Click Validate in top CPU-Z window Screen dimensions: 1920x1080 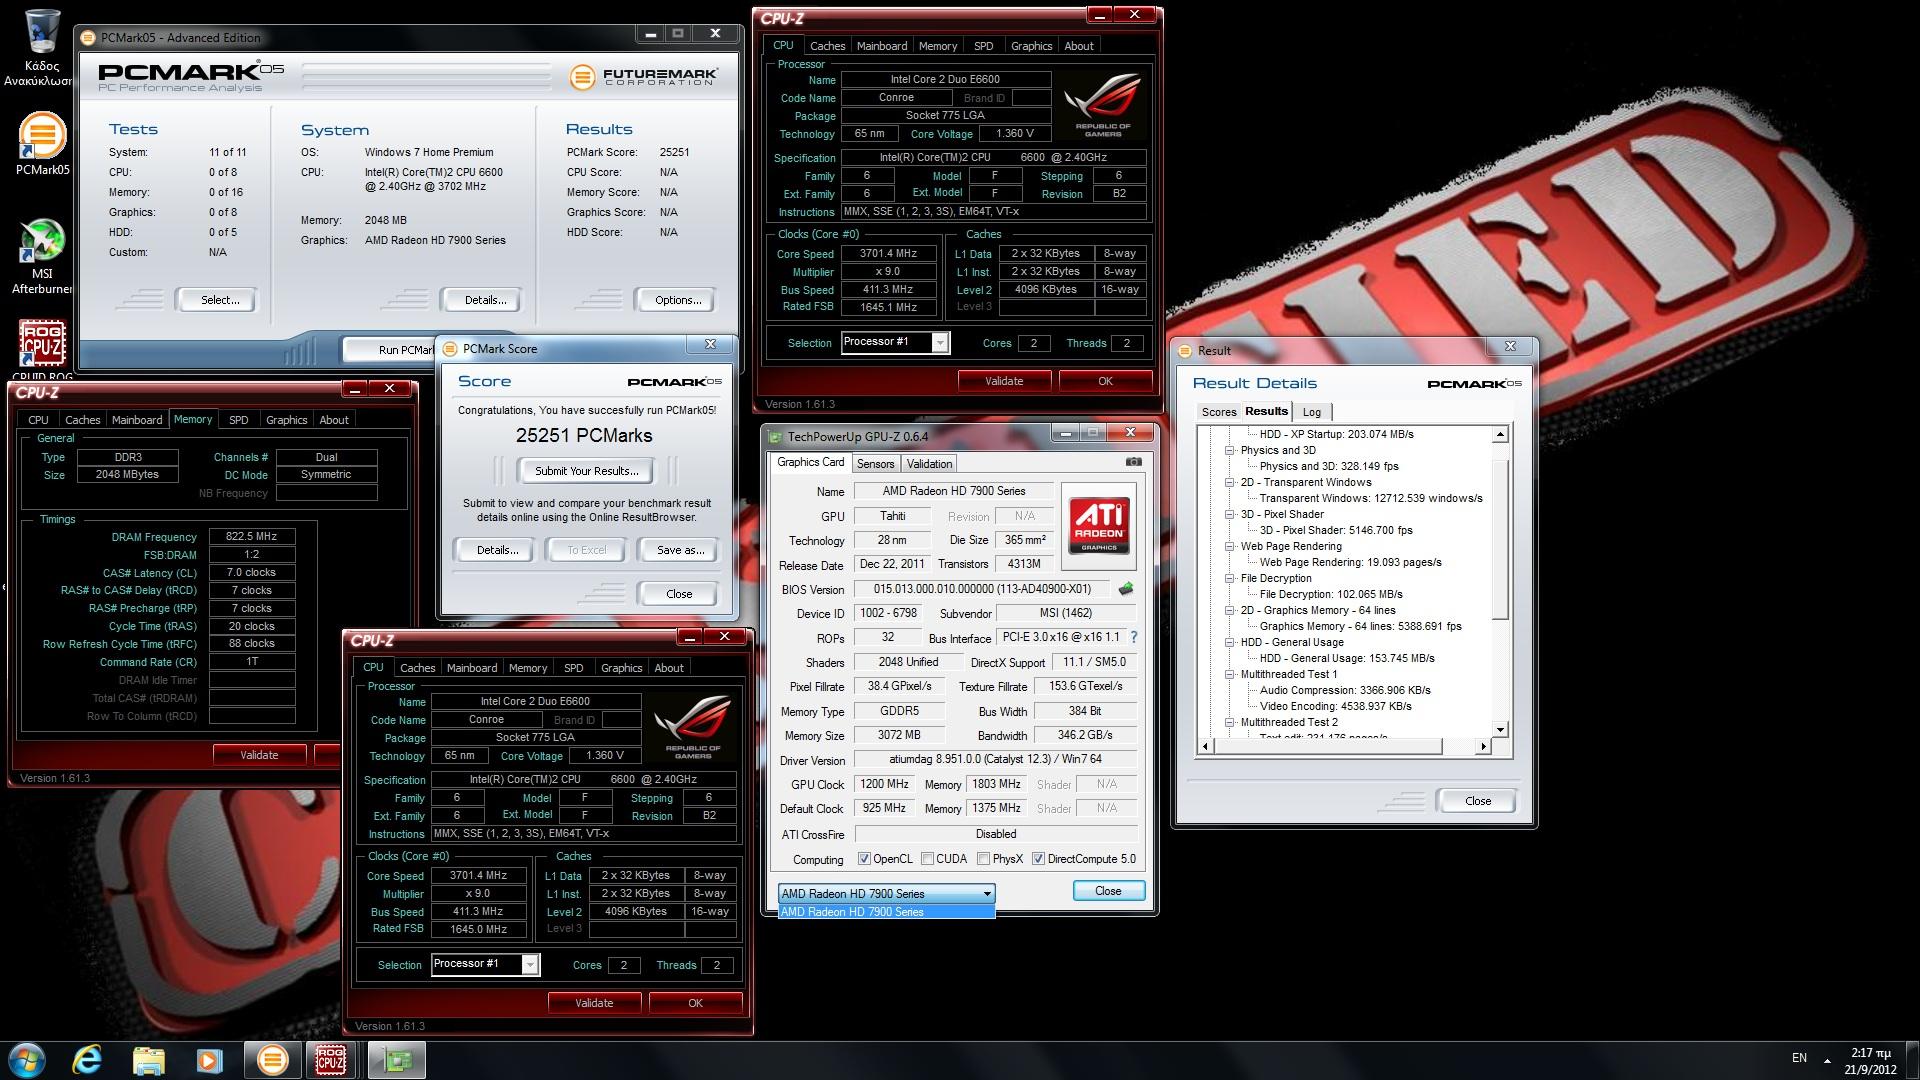click(1004, 381)
